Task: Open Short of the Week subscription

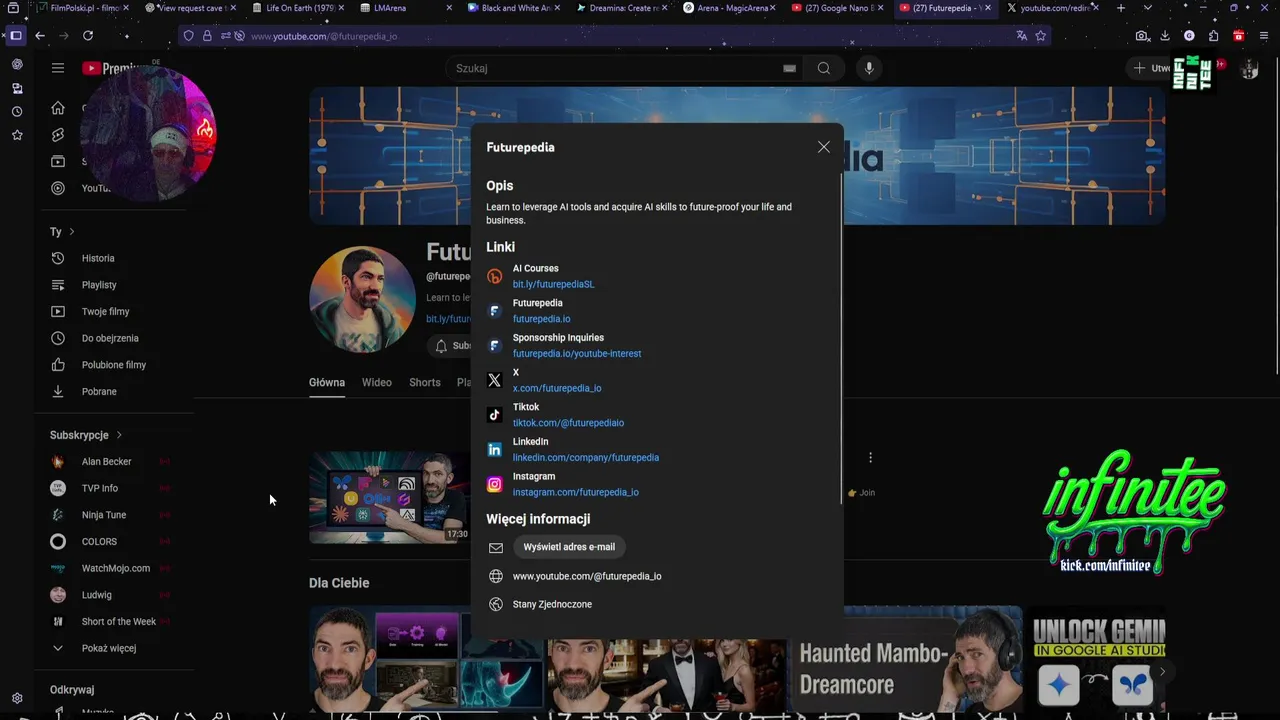Action: click(115, 621)
